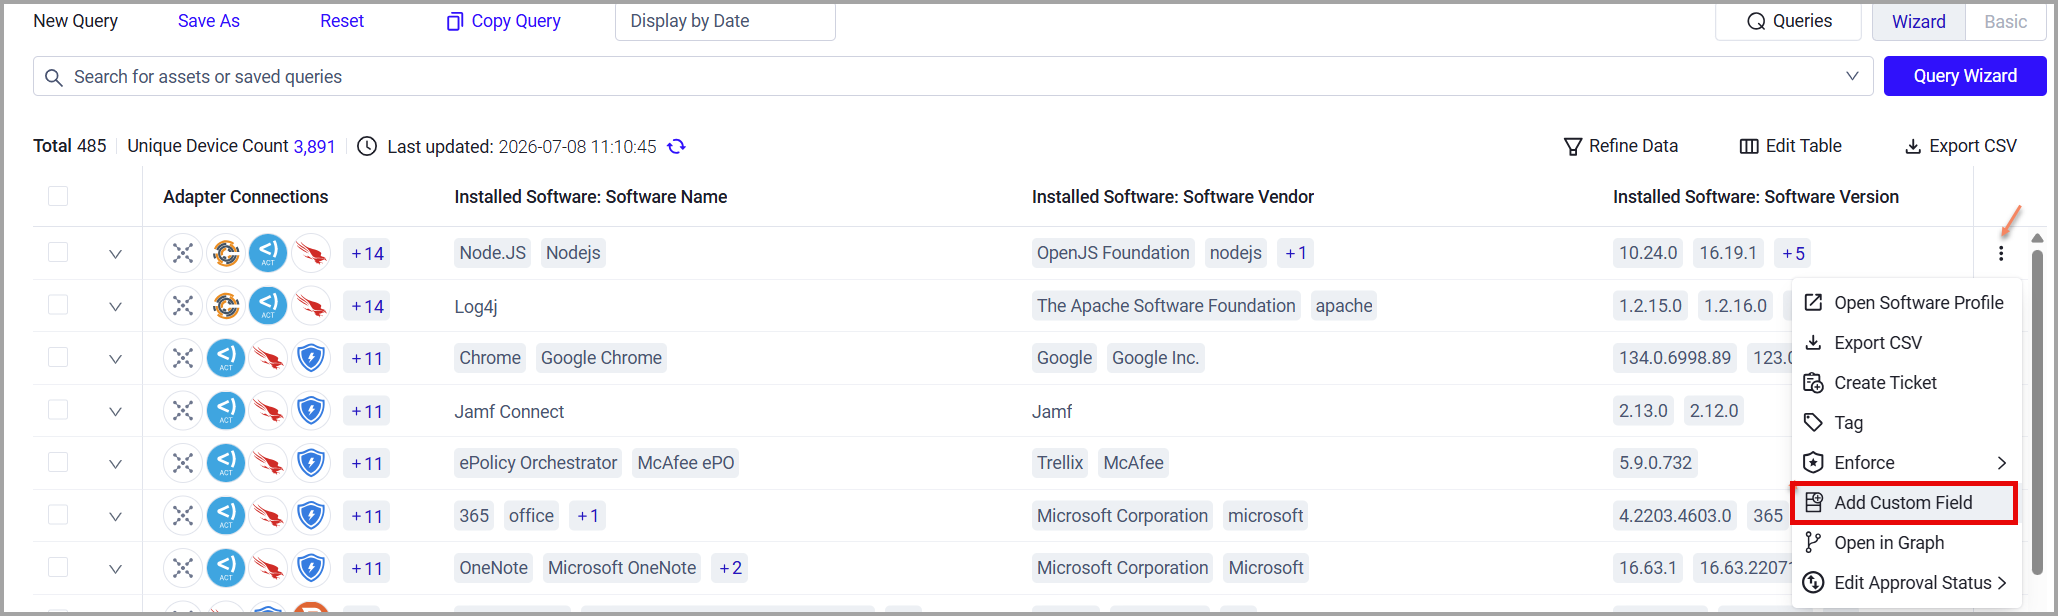Open the Enforce submenu
Screen dimensions: 2058x616
[1907, 462]
